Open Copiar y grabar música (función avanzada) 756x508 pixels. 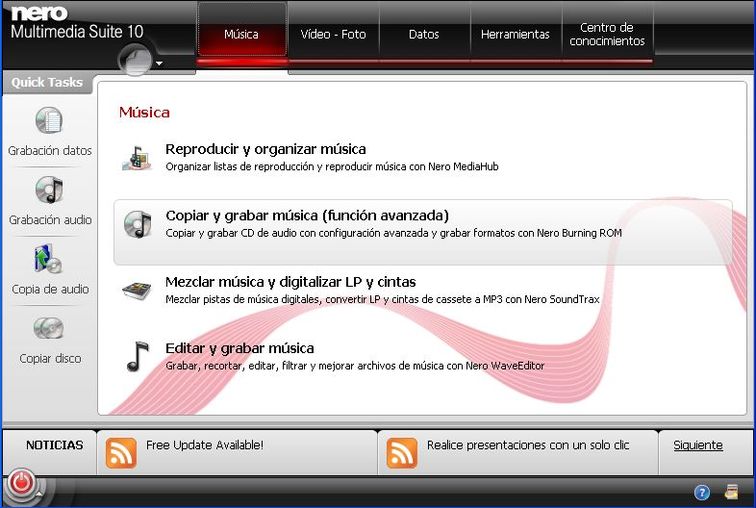tap(307, 215)
